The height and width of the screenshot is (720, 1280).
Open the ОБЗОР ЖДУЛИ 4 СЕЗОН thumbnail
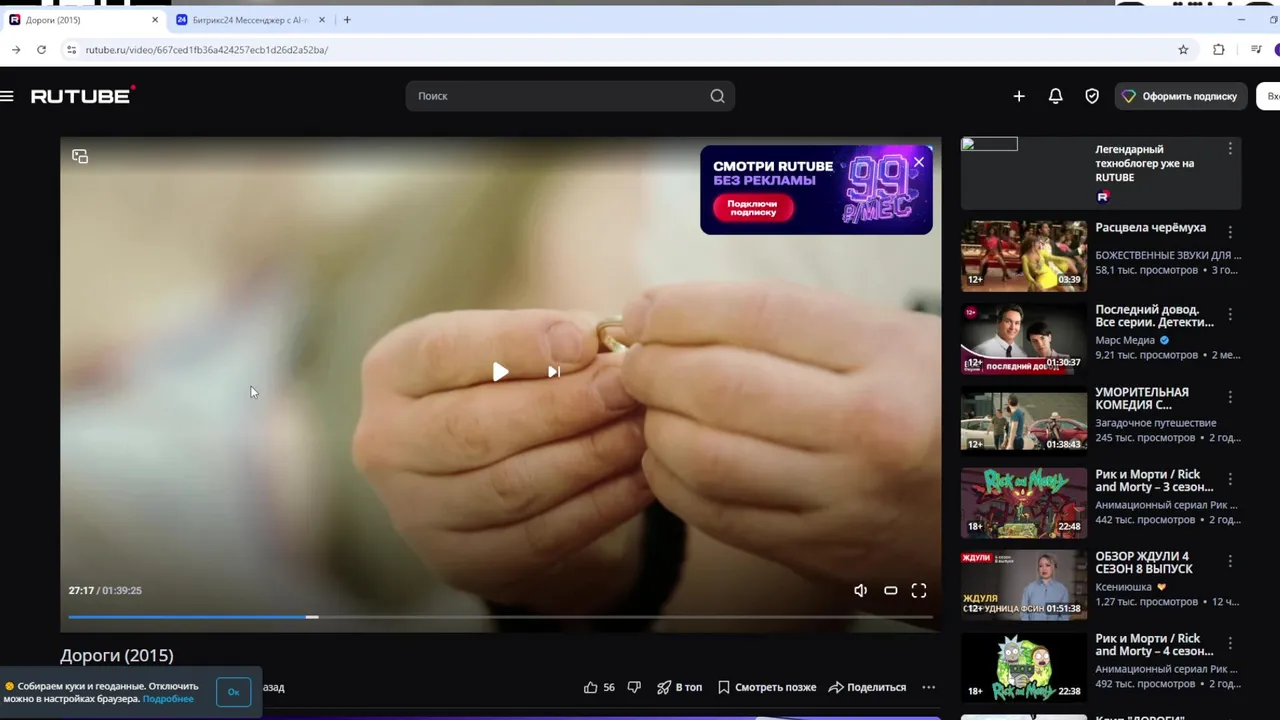(1024, 585)
